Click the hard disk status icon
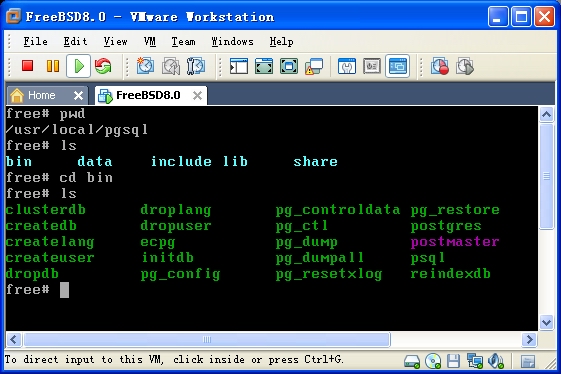 [x=412, y=361]
